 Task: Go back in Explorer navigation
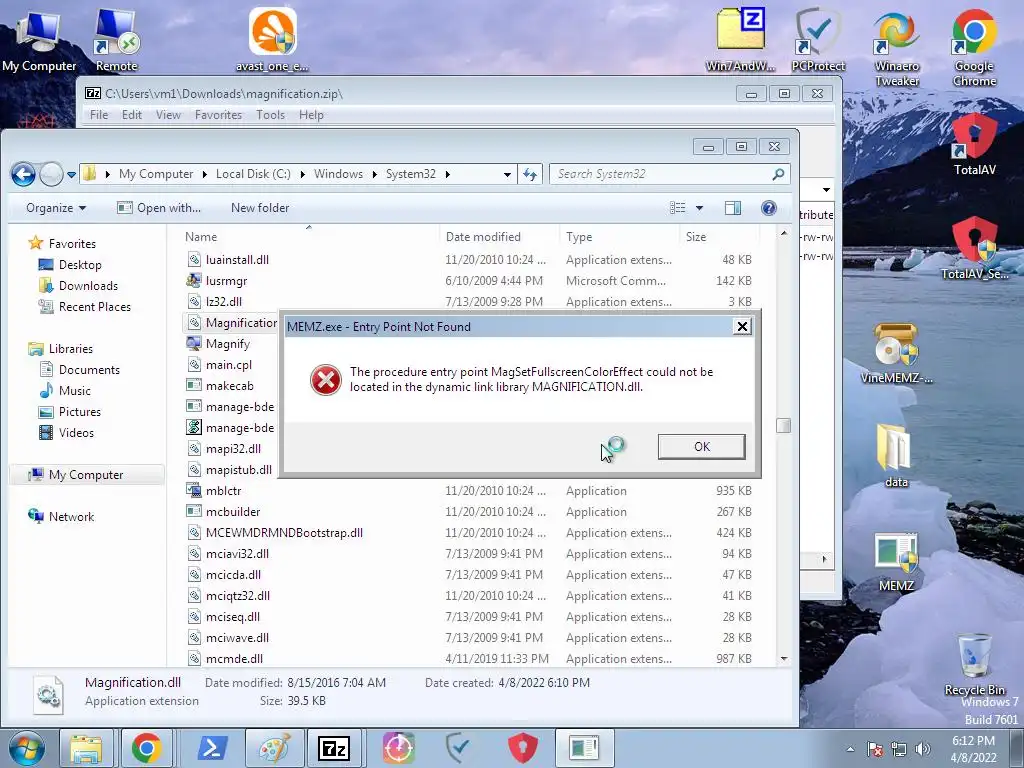[x=23, y=174]
